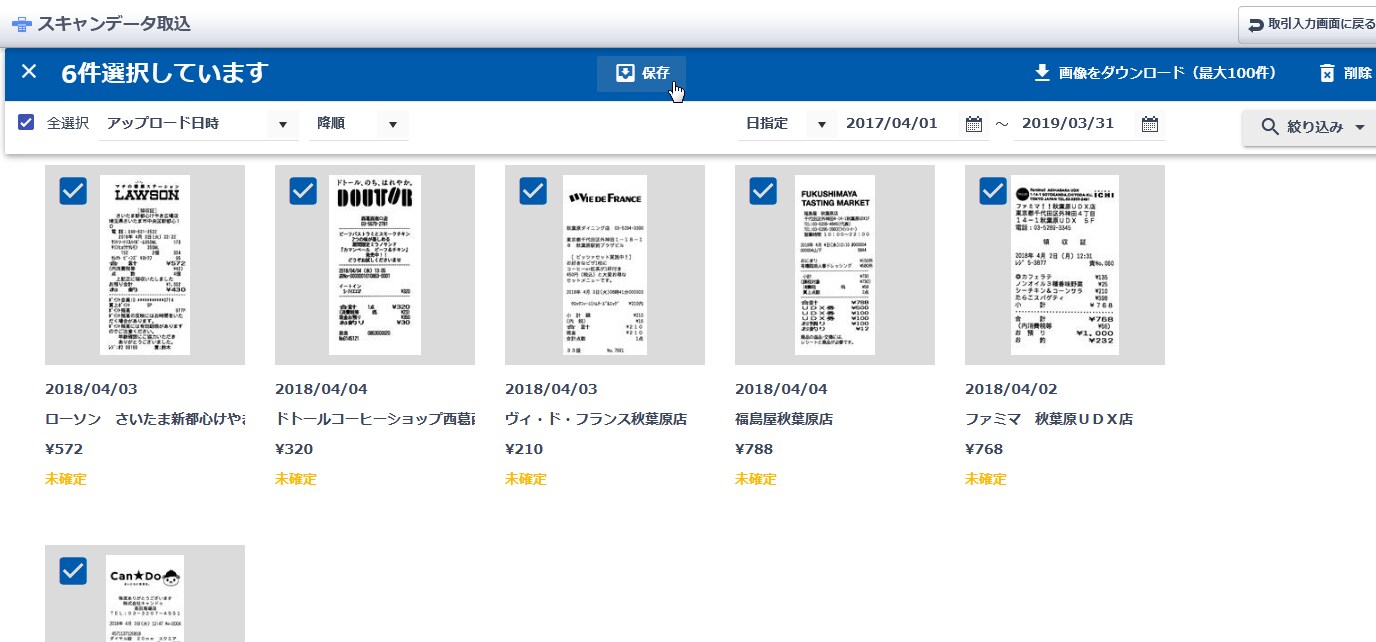This screenshot has width=1376, height=642.
Task: Click the date 2018/04/02 on ファミマ card
Action: click(1011, 389)
